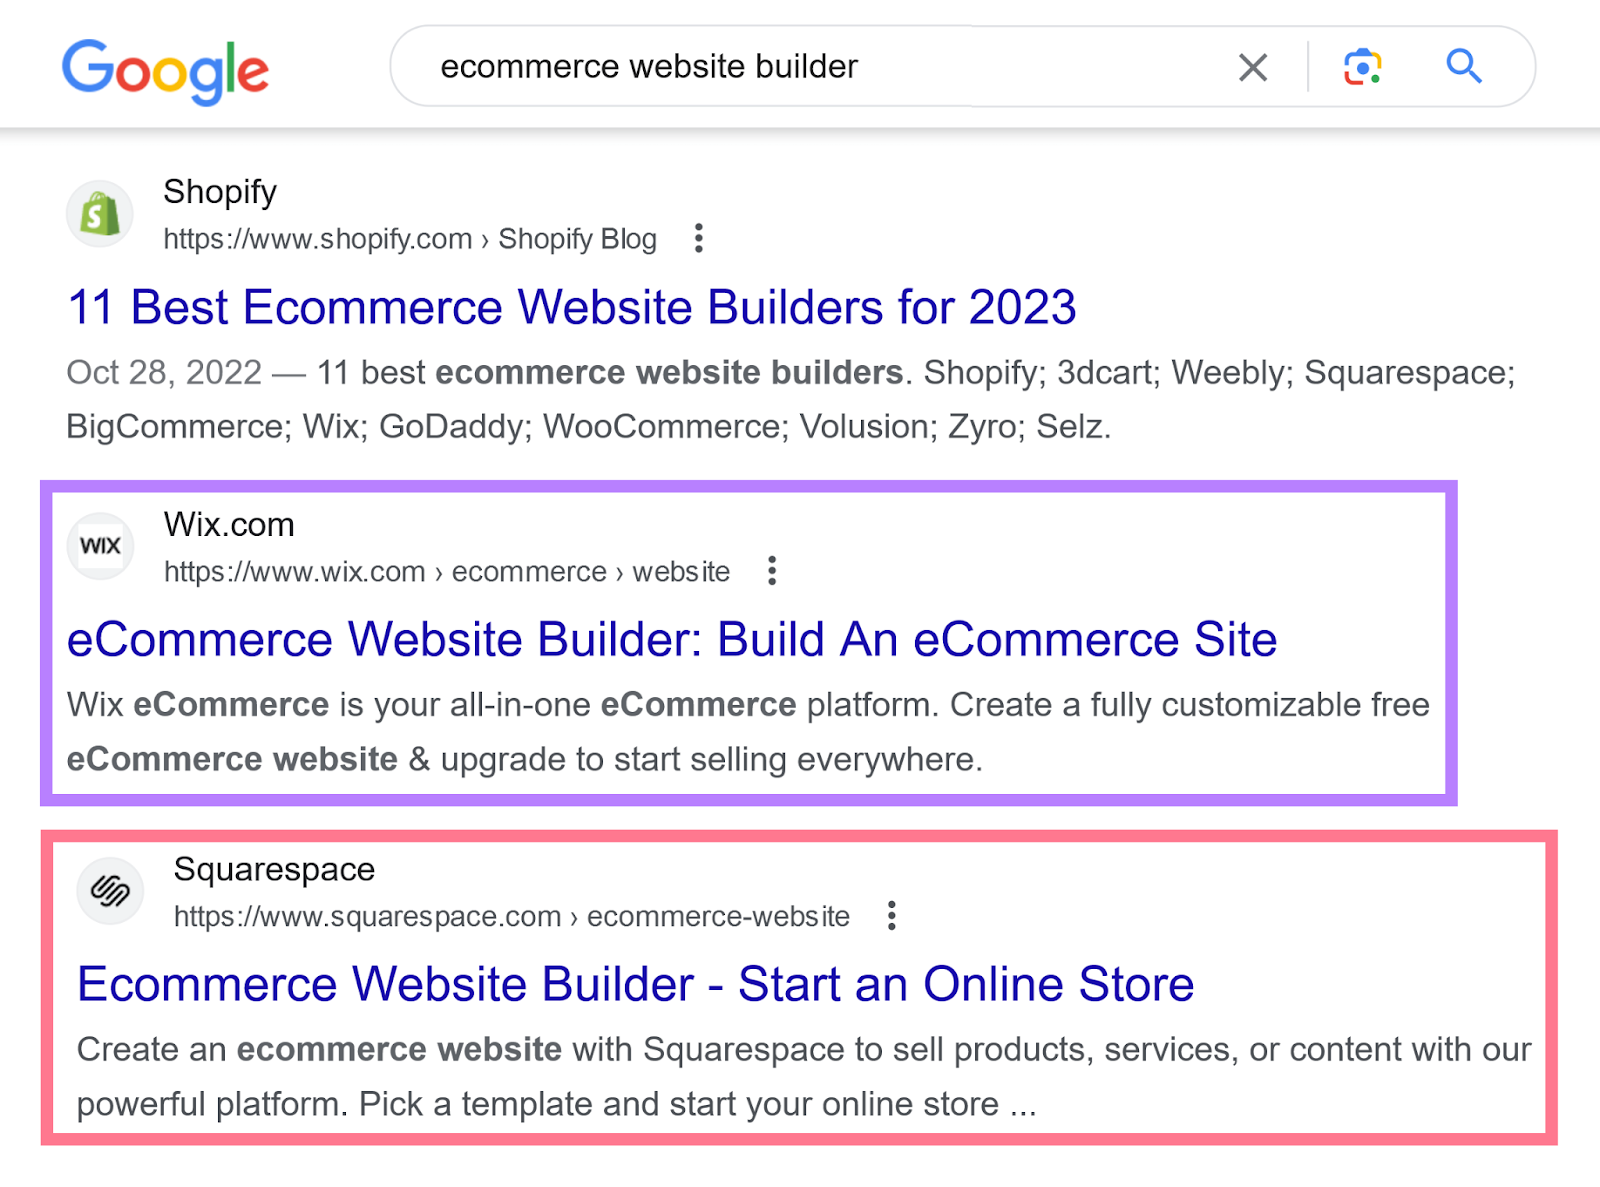This screenshot has height=1187, width=1600.
Task: Click the Google logo
Action: tap(165, 72)
